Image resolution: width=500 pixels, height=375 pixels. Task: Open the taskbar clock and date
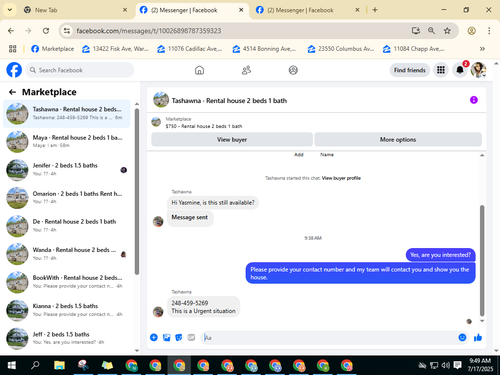(480, 365)
